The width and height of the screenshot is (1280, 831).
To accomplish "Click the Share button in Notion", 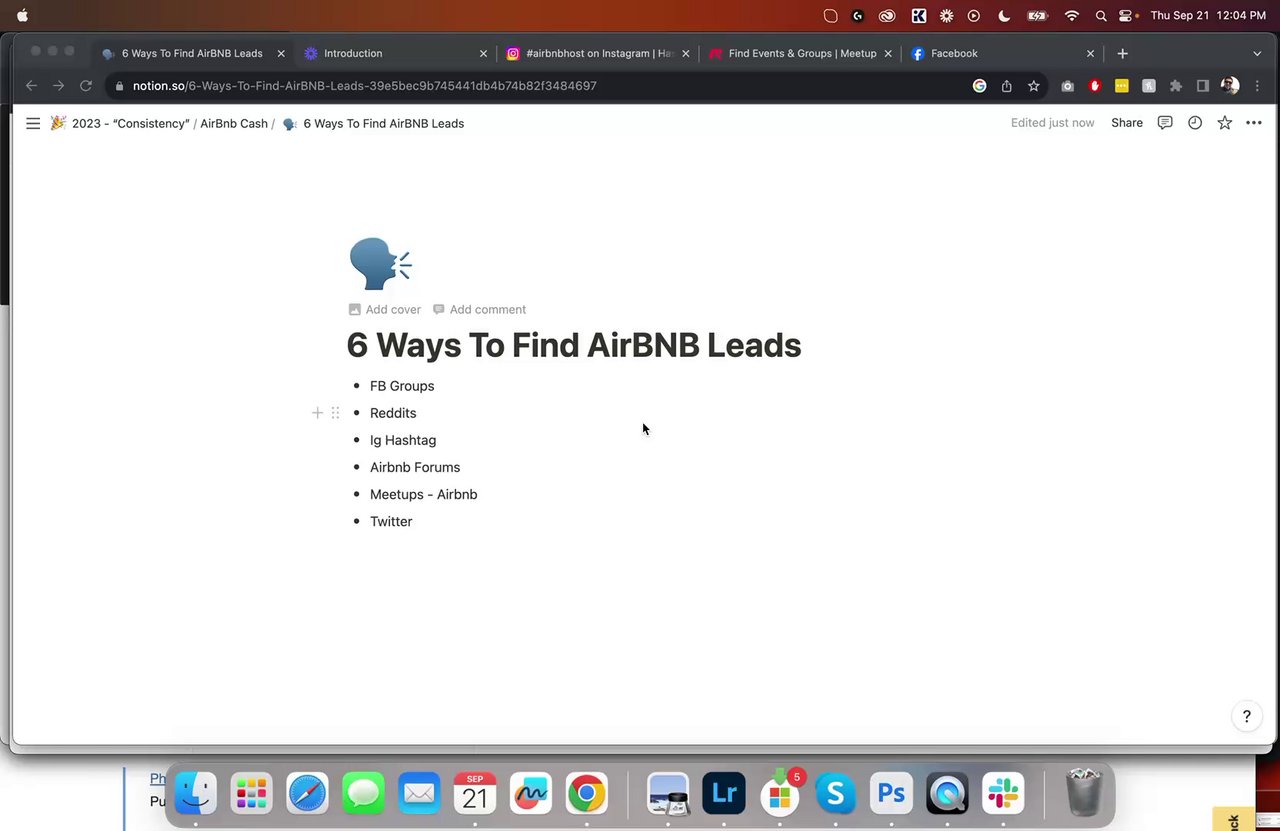I will tap(1127, 123).
